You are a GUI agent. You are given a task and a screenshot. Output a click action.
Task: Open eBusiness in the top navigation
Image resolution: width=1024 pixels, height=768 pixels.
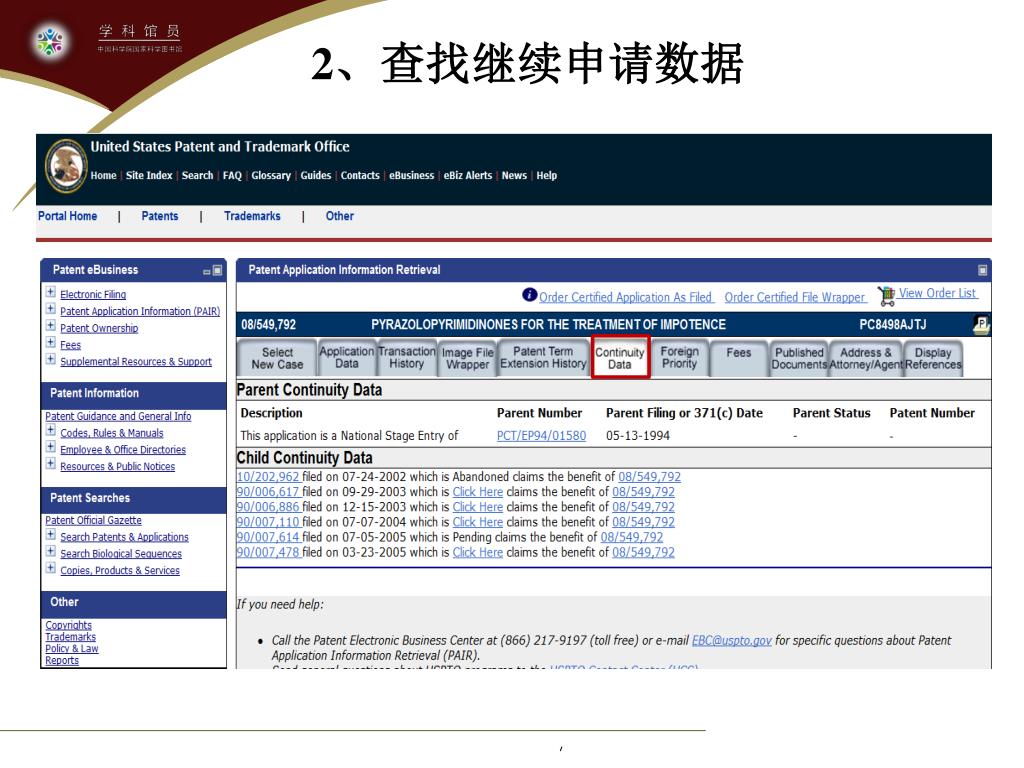[411, 176]
